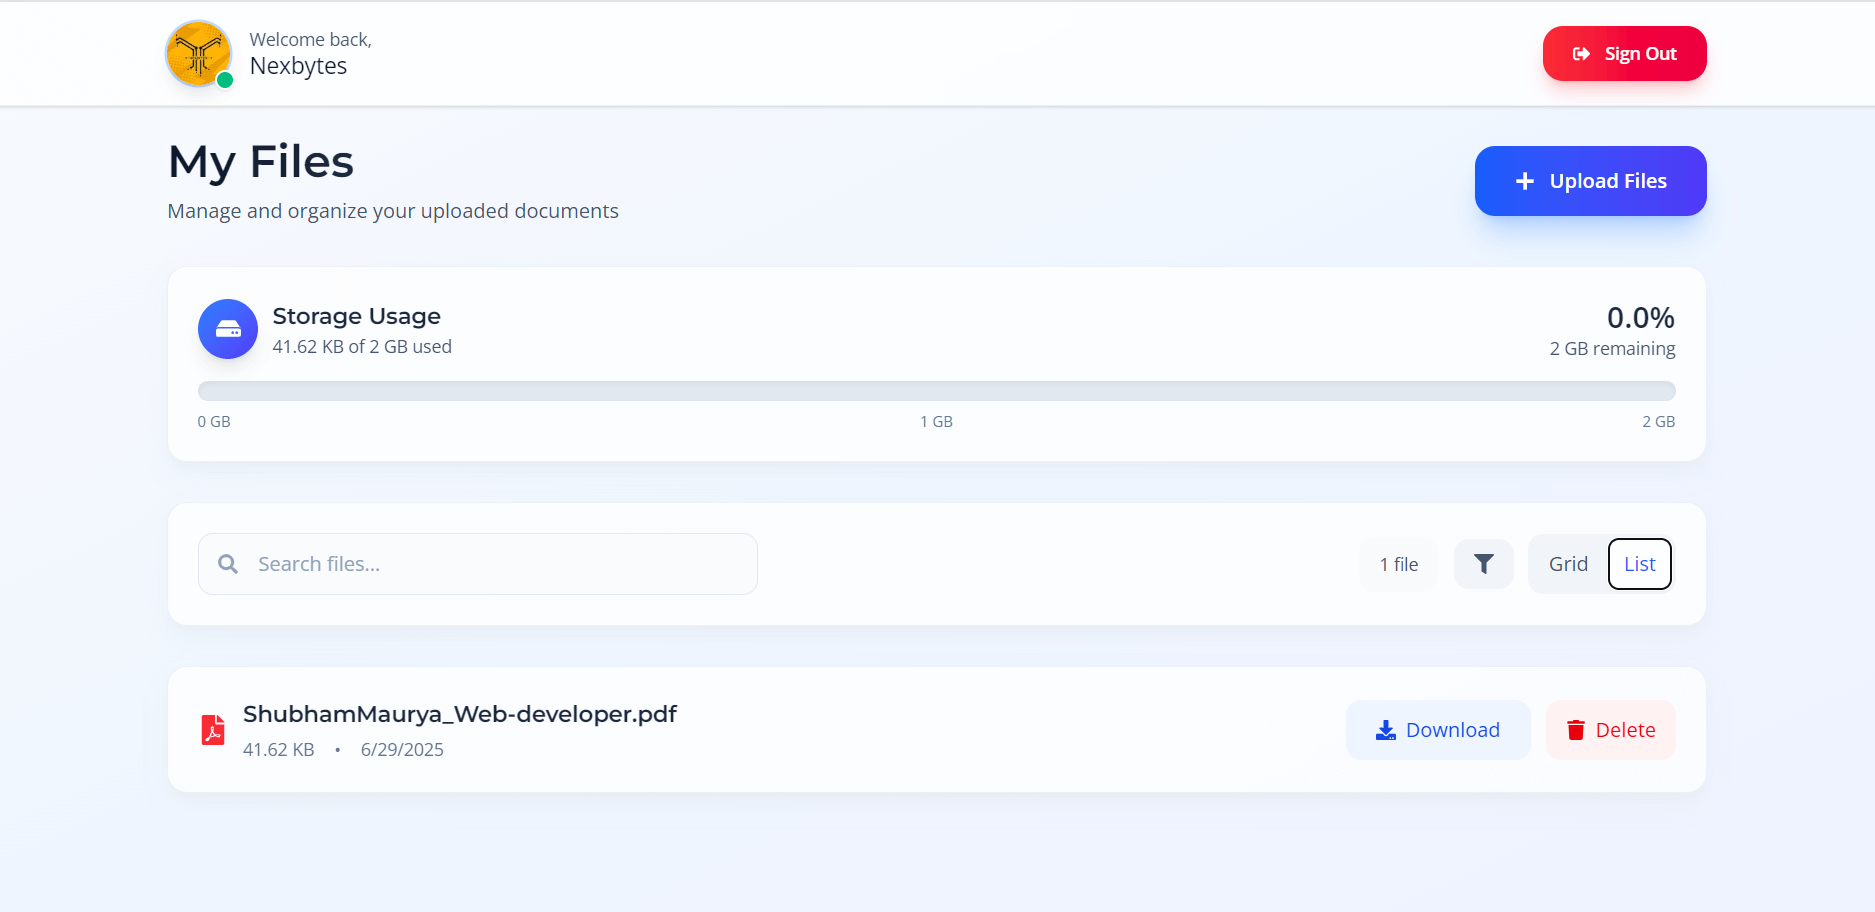Switch to Grid view

(x=1567, y=564)
